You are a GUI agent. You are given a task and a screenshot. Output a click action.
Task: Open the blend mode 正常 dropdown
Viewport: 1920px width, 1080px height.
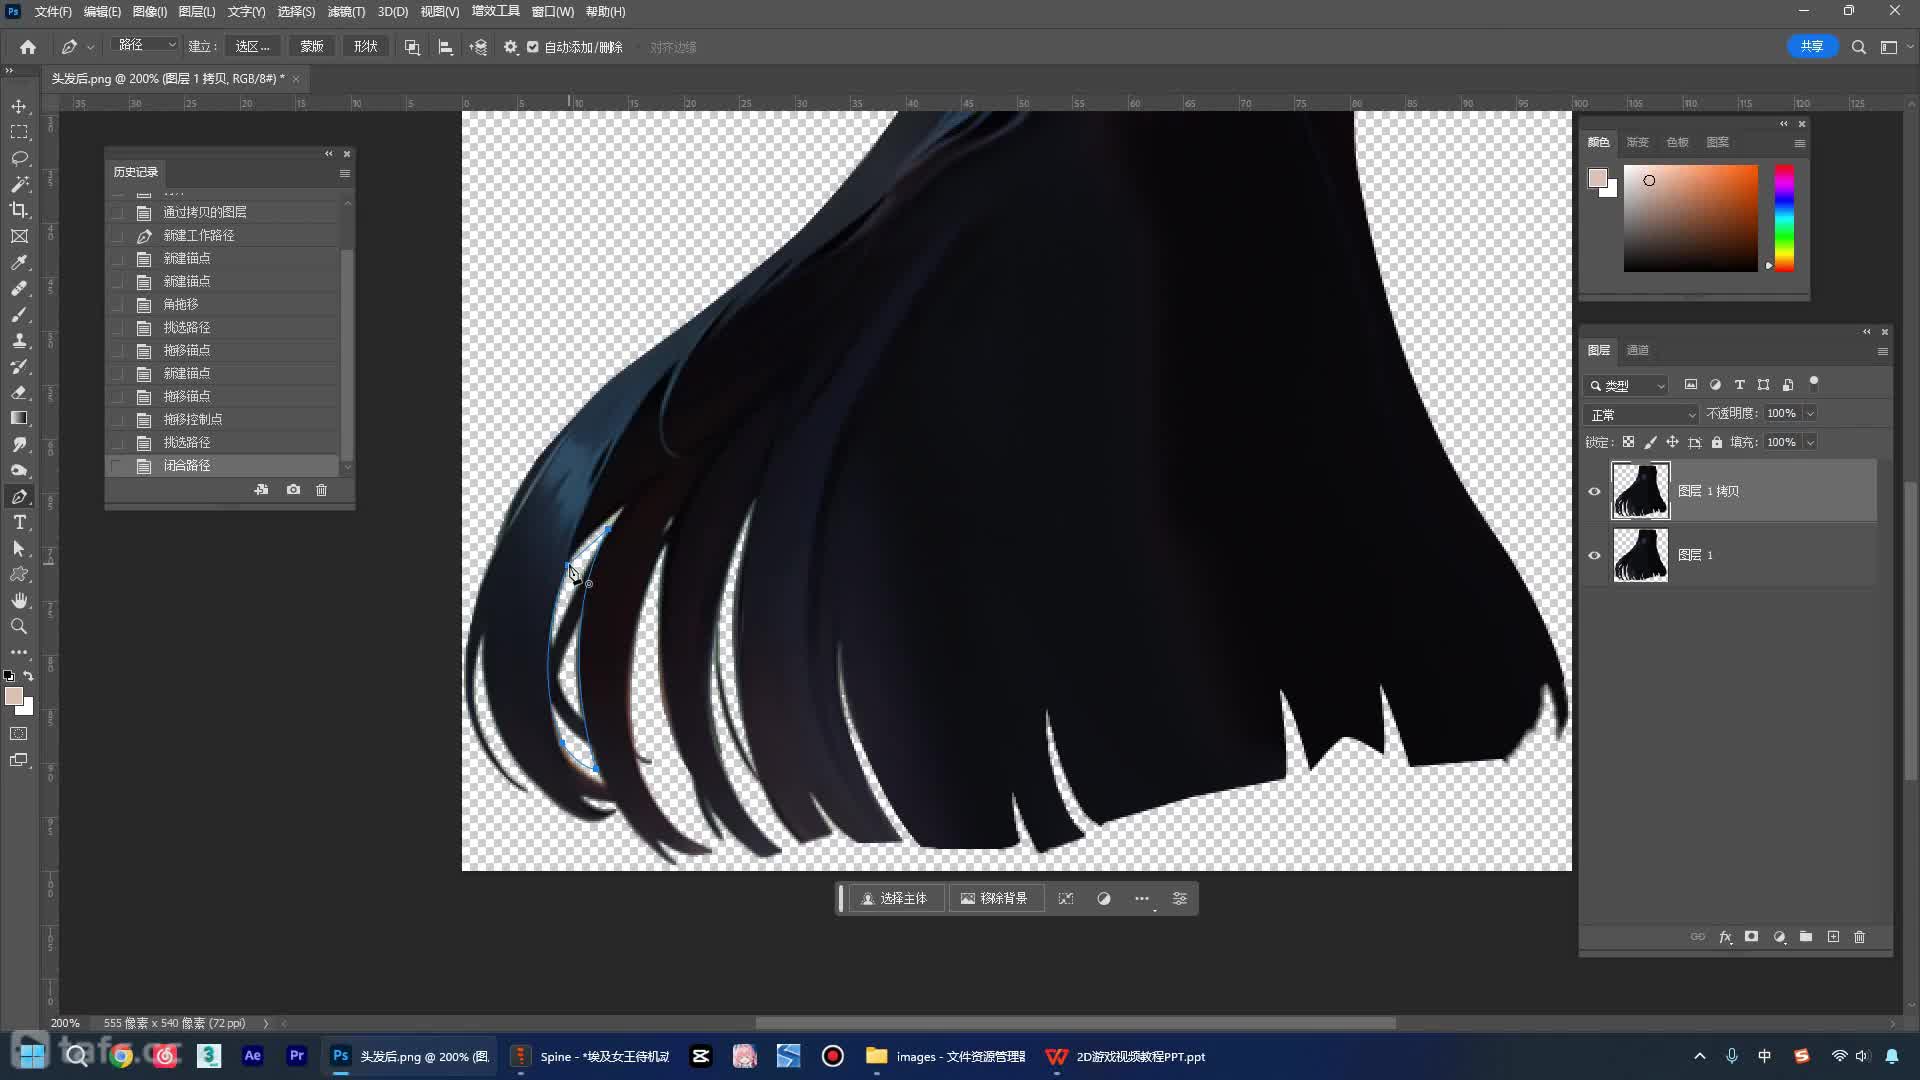1642,414
